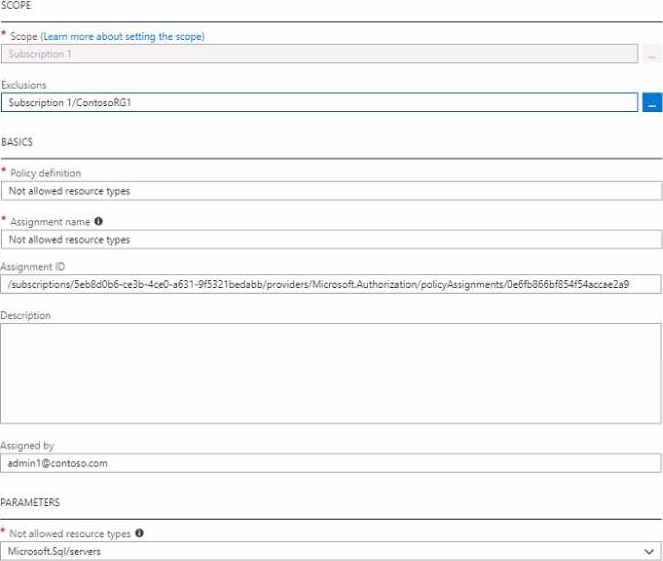Click the Assigned by field with admin1@contoso.com
This screenshot has height=561, width=663.
pos(330,463)
